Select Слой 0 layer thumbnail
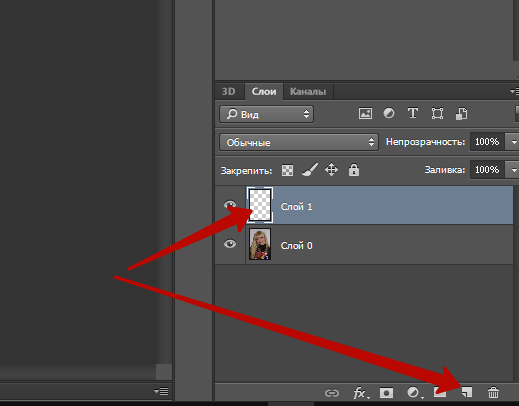 (260, 244)
